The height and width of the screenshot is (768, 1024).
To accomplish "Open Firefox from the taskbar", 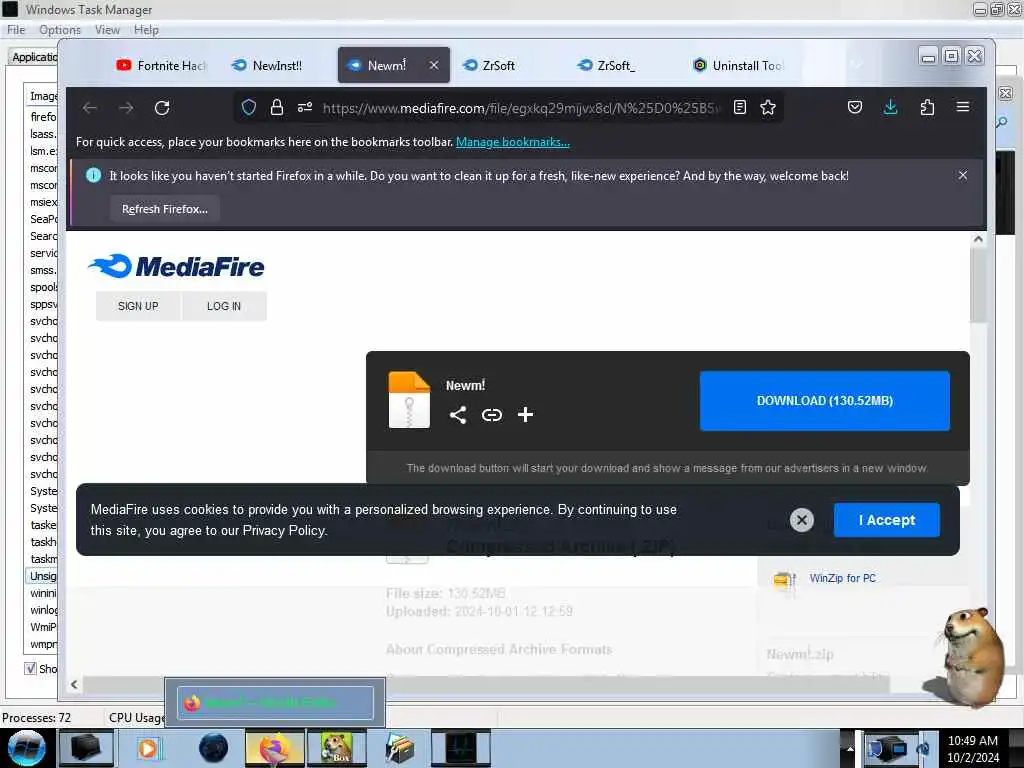I will click(275, 748).
